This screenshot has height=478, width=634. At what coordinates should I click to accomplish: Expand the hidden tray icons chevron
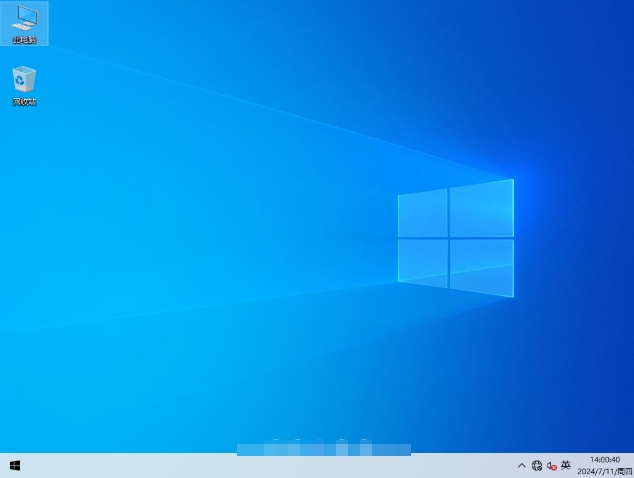[x=522, y=466]
